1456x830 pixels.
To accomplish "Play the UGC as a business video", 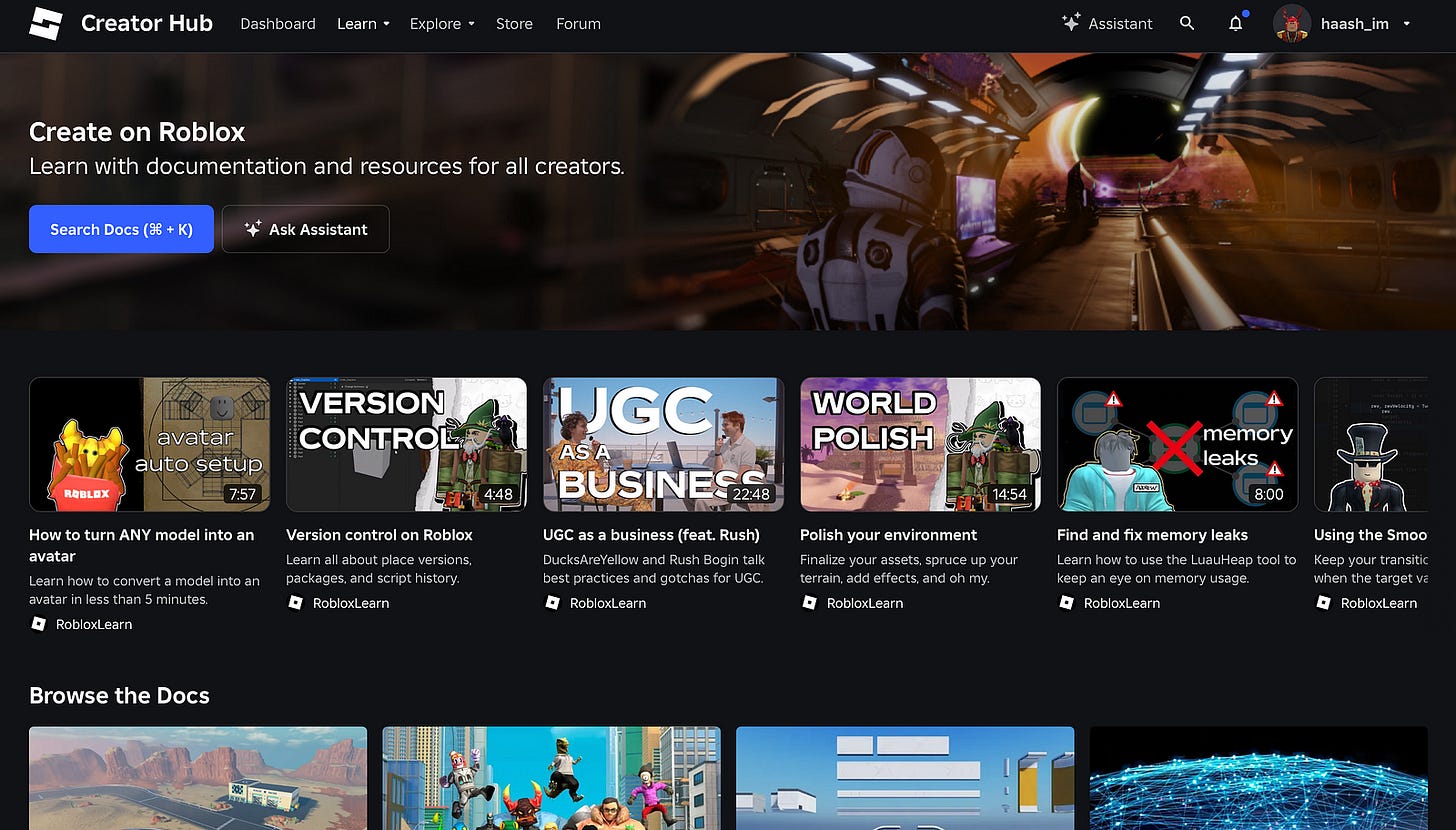I will [663, 444].
